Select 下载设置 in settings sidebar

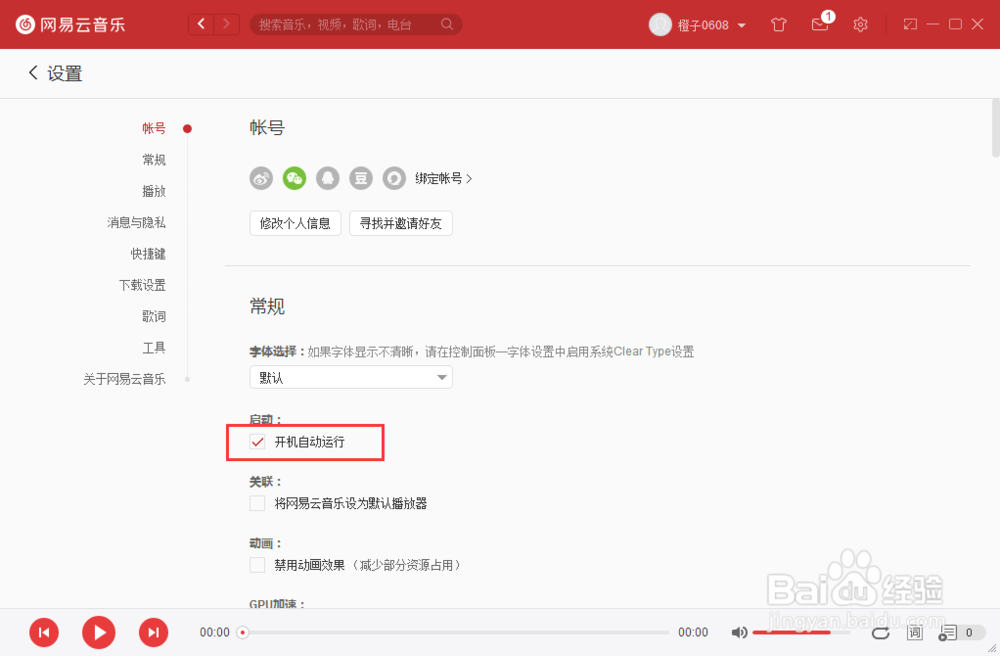click(142, 284)
